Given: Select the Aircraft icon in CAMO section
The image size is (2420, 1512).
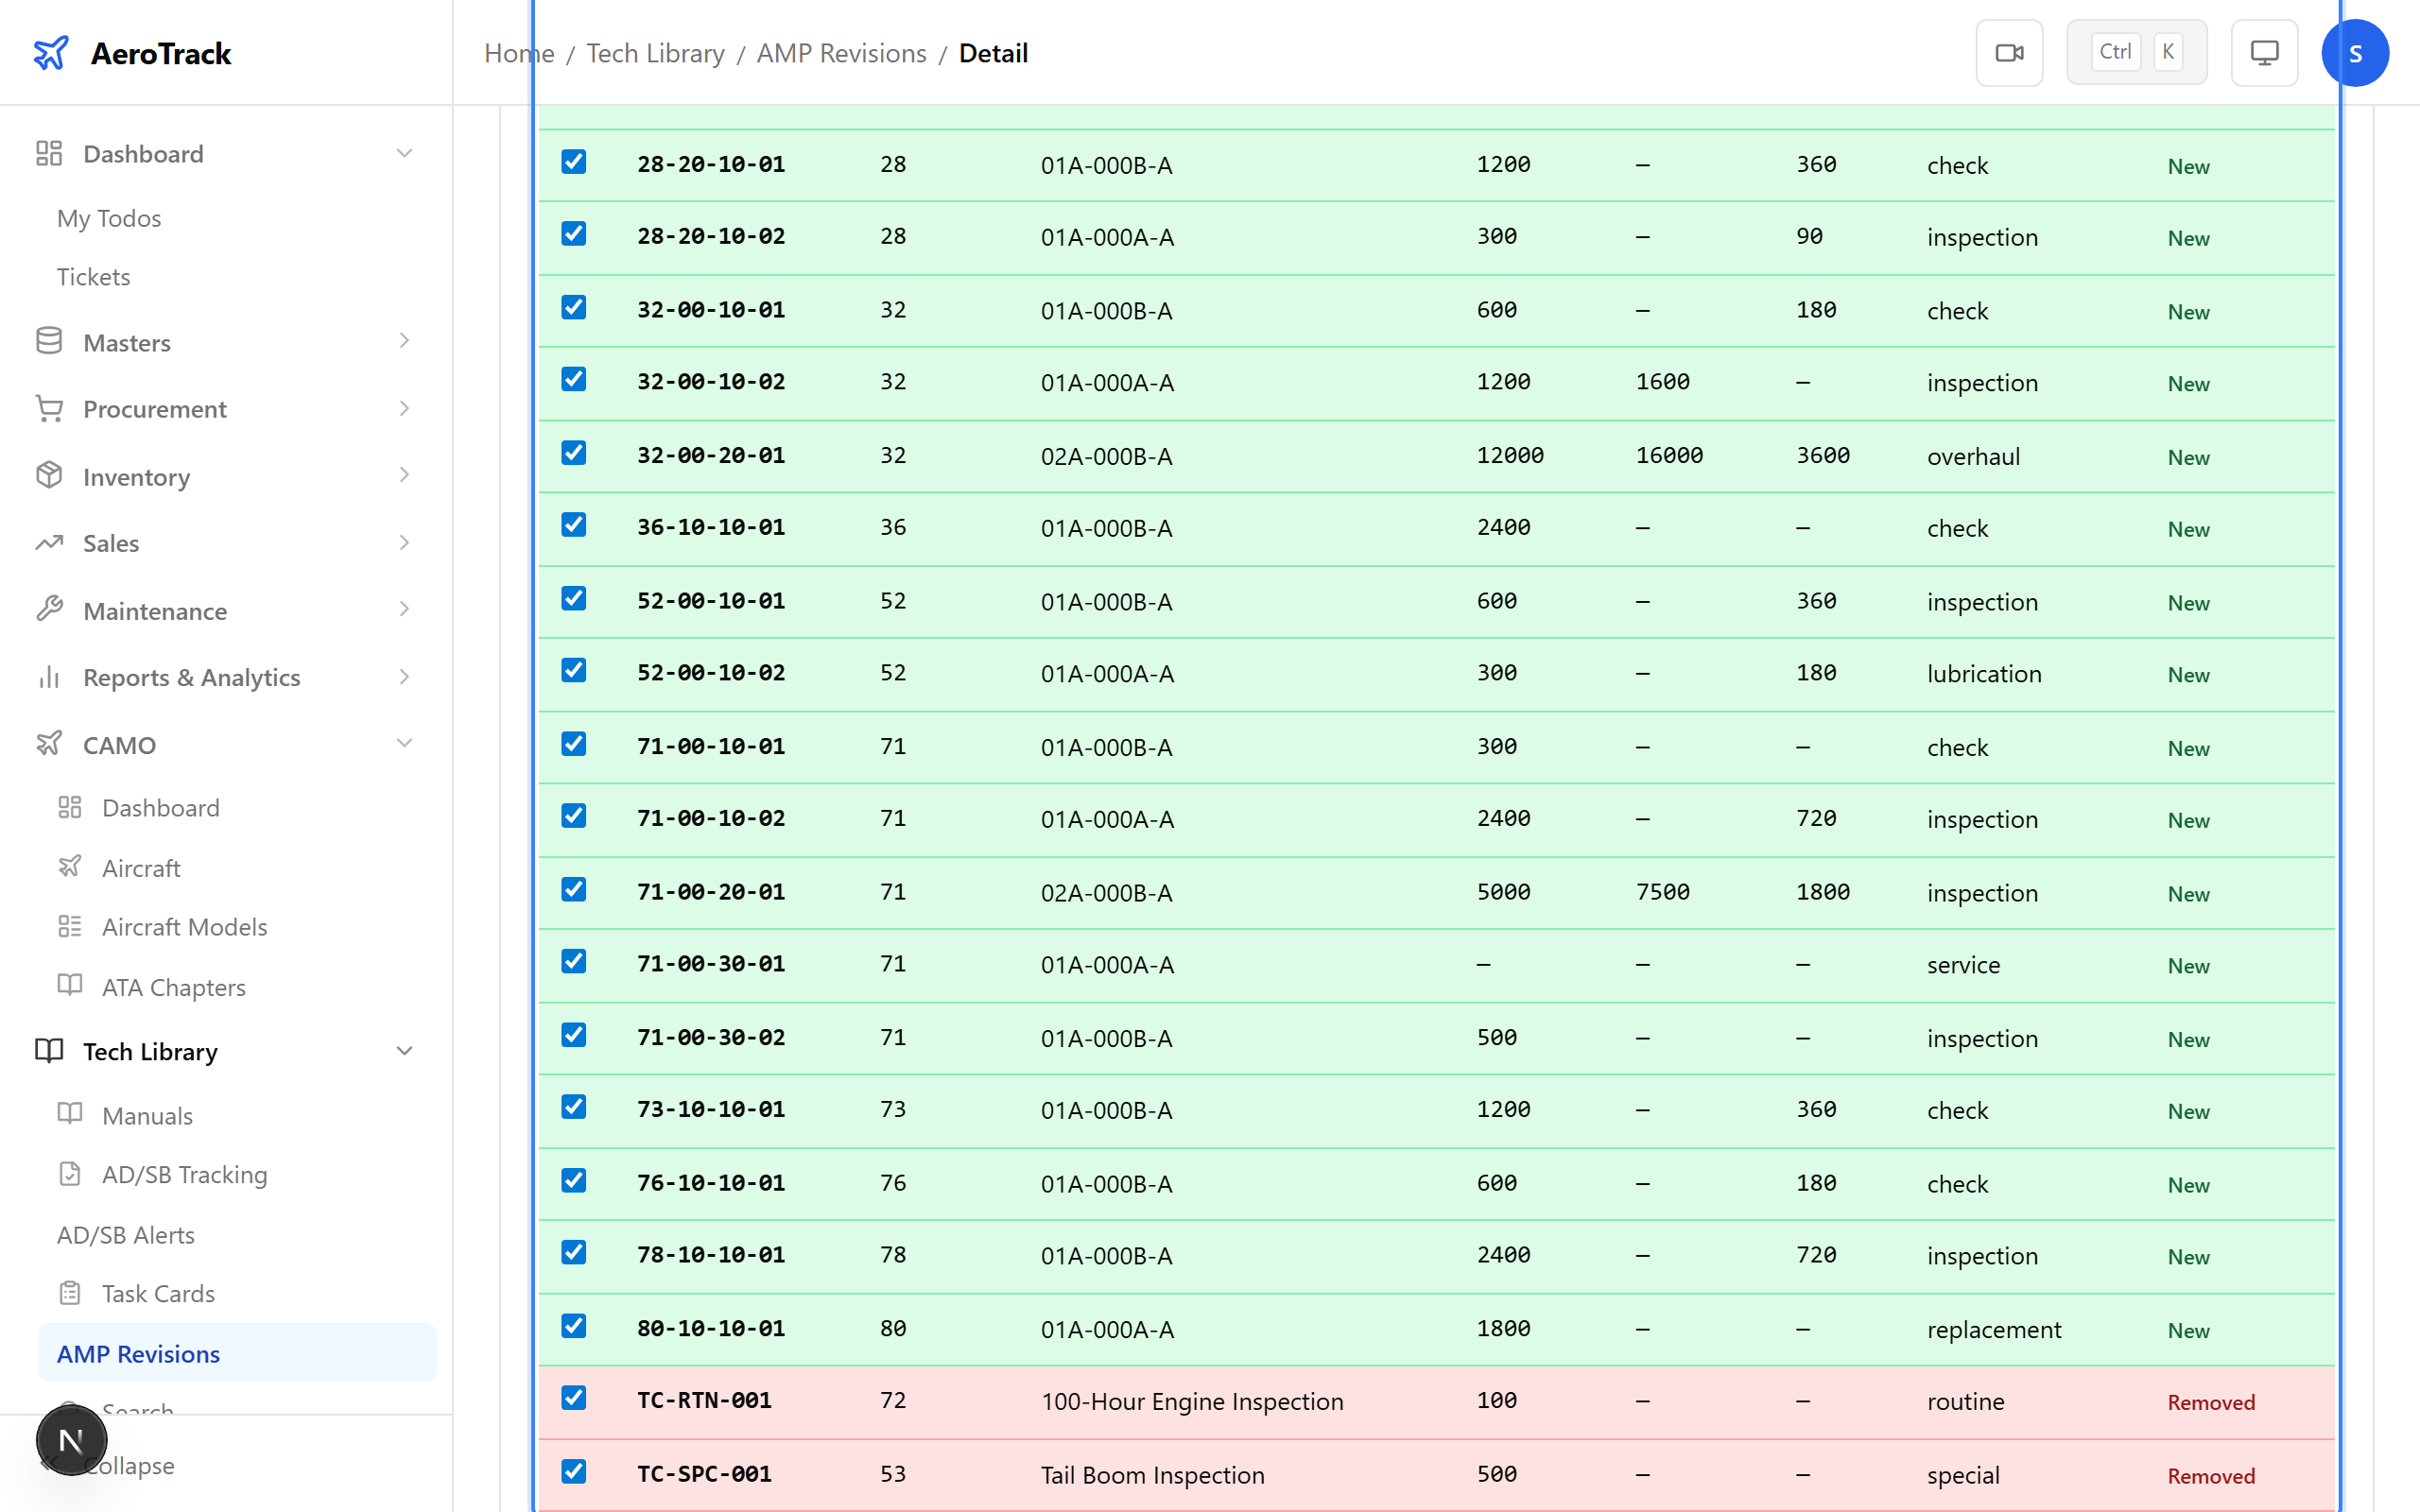Looking at the screenshot, I should click(x=70, y=867).
